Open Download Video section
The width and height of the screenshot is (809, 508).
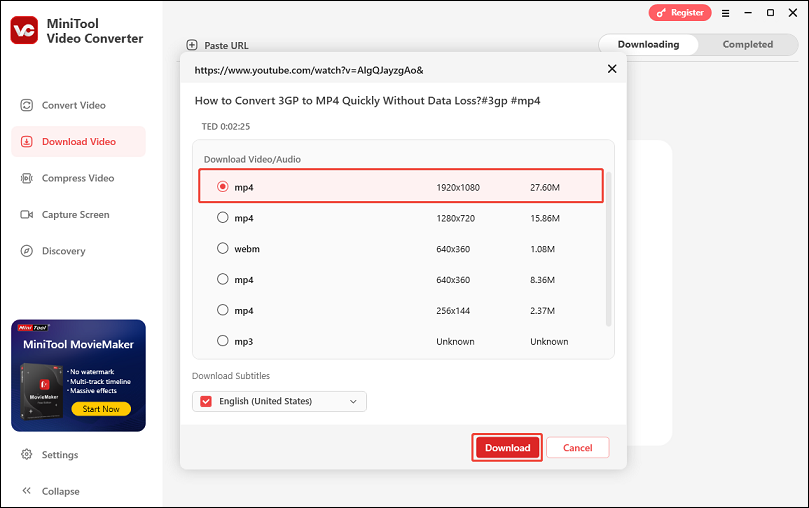point(78,142)
